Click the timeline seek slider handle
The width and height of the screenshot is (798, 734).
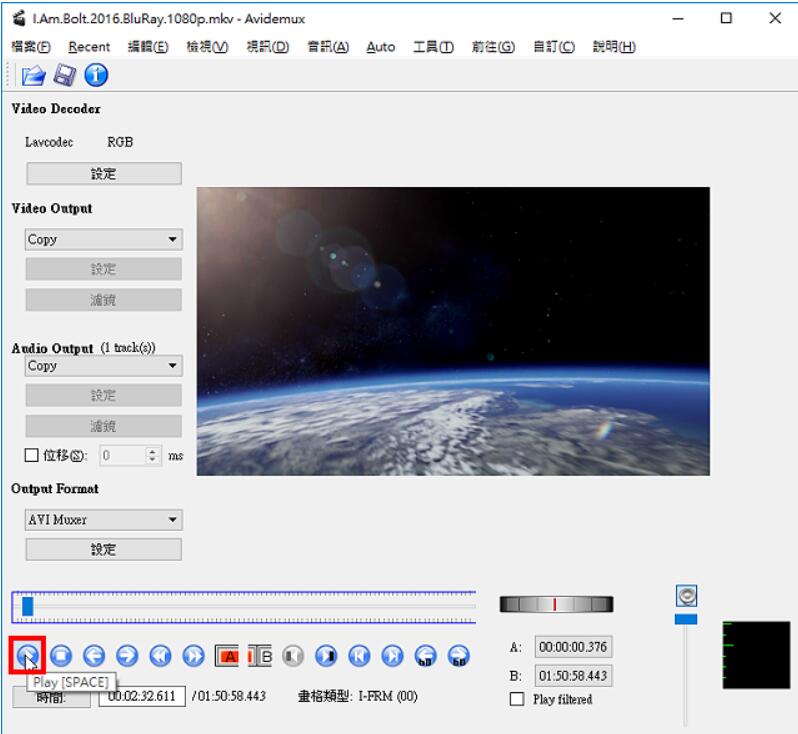click(x=27, y=606)
